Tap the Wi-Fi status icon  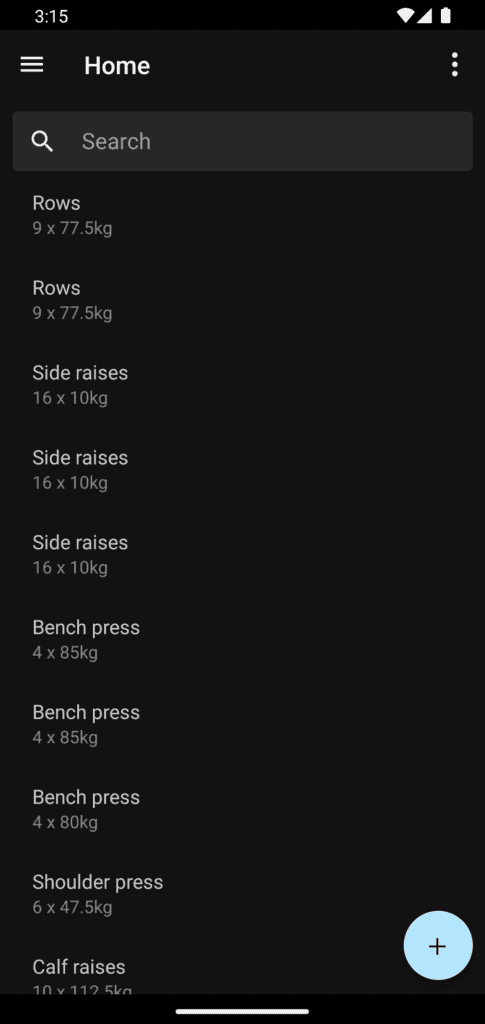tap(405, 16)
